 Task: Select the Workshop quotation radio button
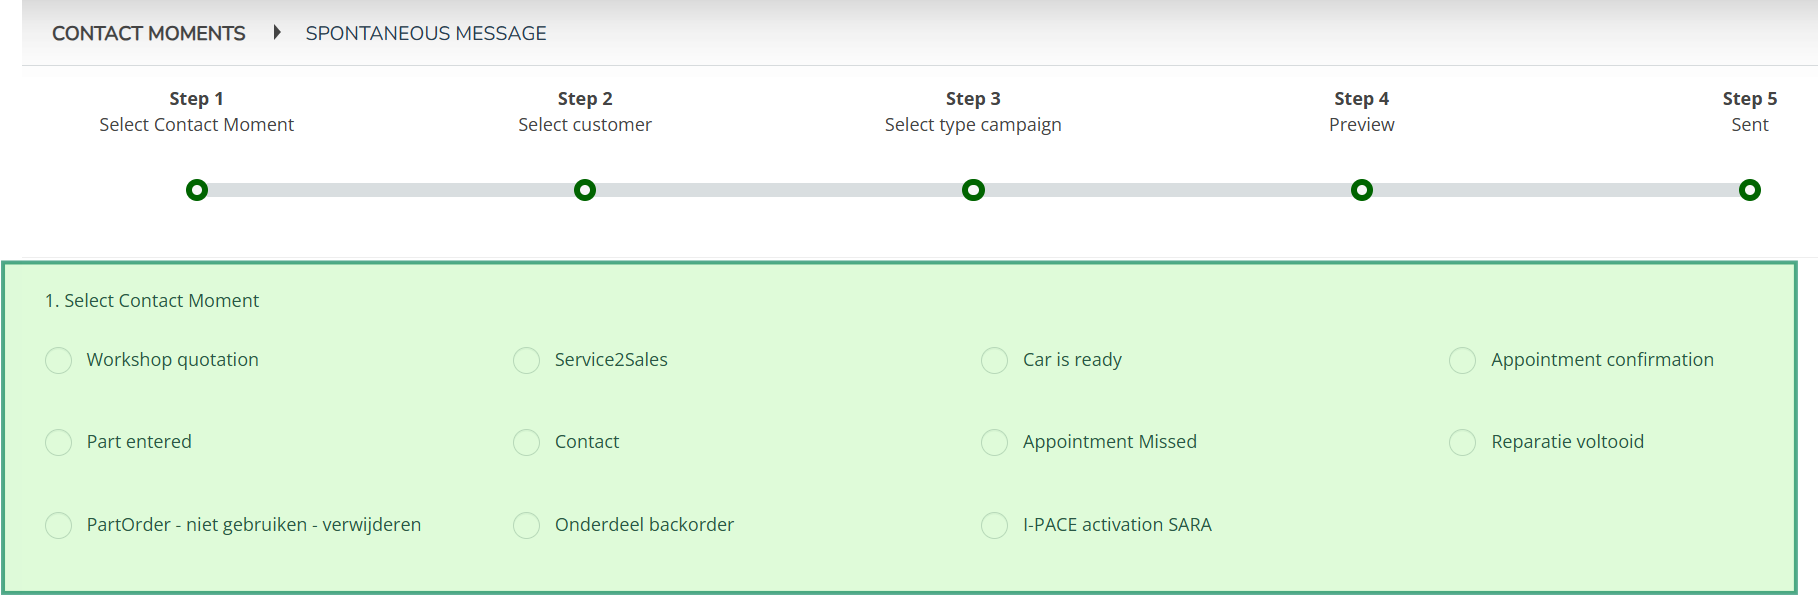pos(59,360)
